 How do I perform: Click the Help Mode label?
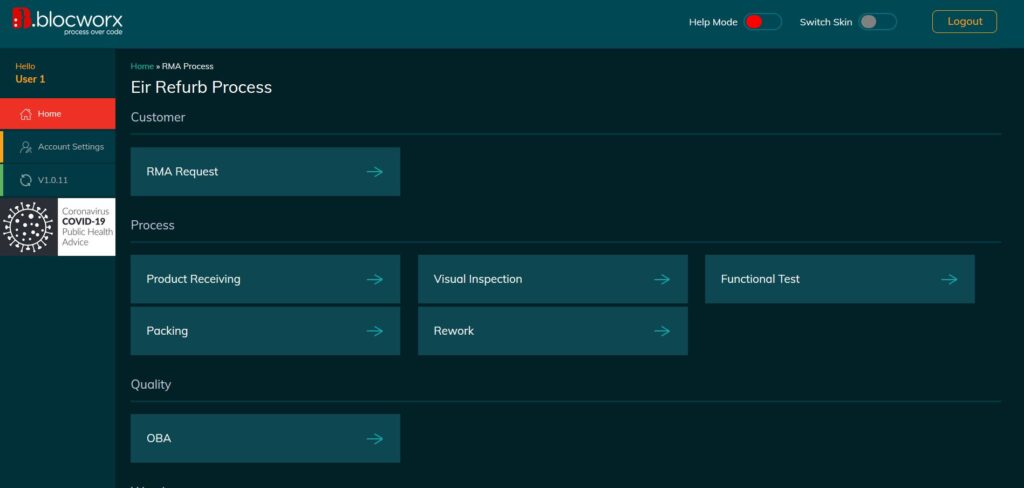click(x=713, y=22)
